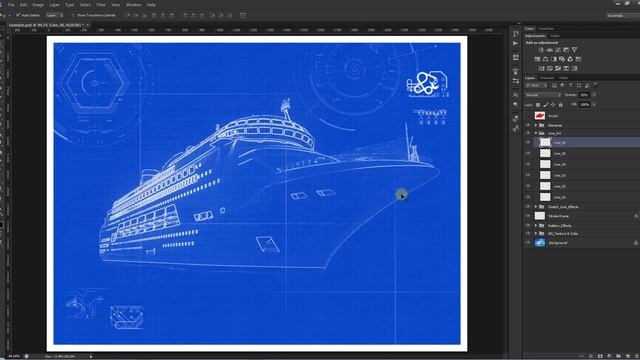Viewport: 640px width, 360px height.
Task: Add a Levels adjustment layer
Action: coord(549,50)
